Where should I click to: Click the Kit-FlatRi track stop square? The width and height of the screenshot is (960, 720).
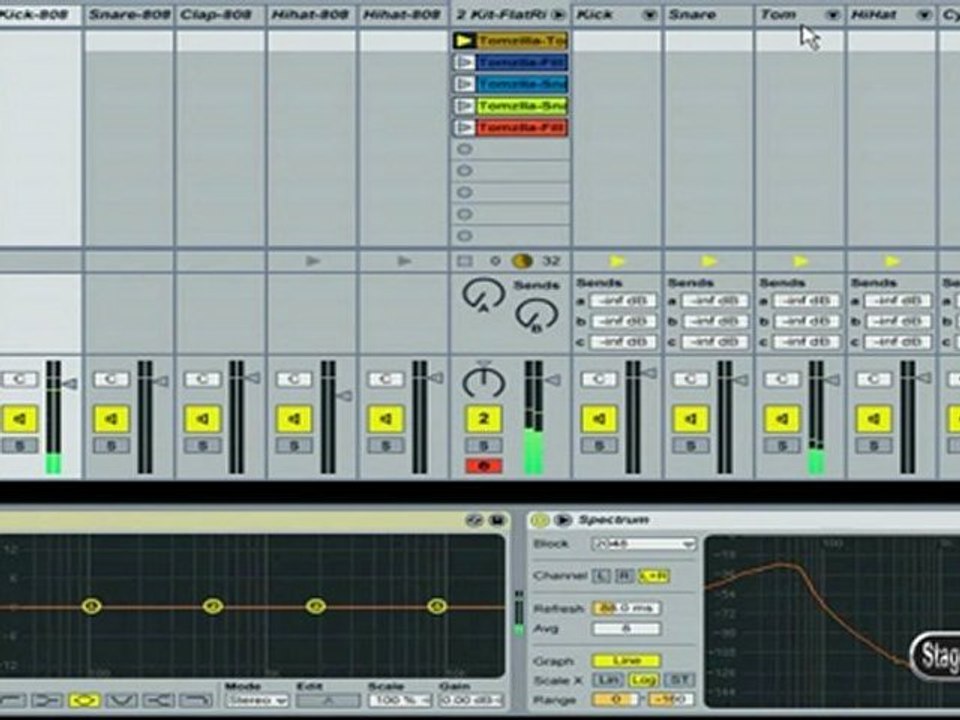tap(465, 261)
